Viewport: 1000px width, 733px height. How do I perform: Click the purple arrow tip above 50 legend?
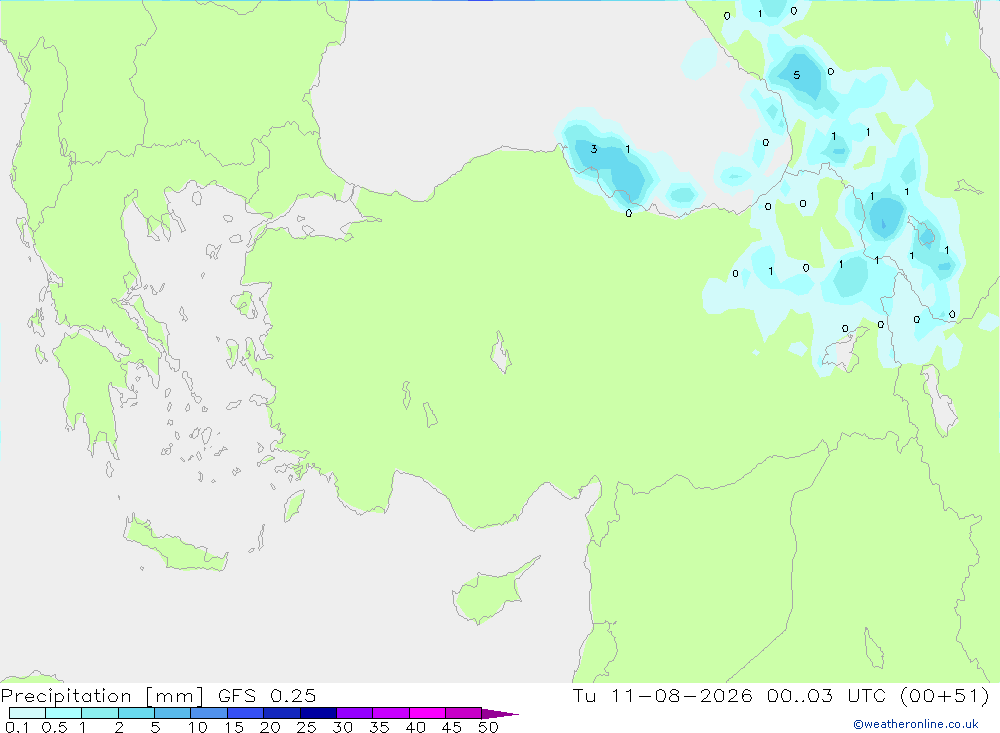coord(499,713)
